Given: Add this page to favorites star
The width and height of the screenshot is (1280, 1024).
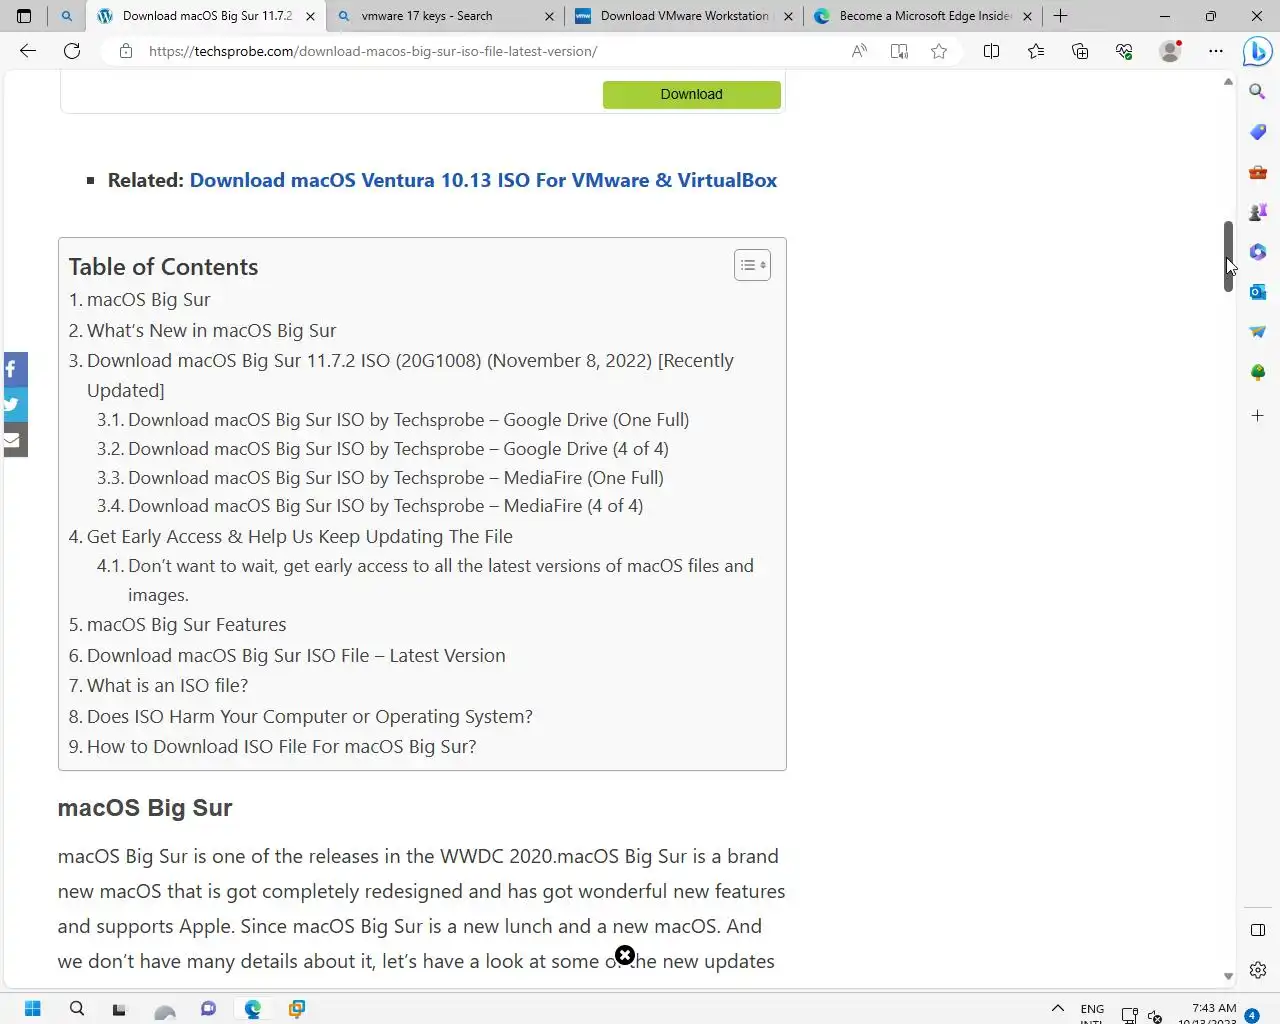Looking at the screenshot, I should click(939, 51).
